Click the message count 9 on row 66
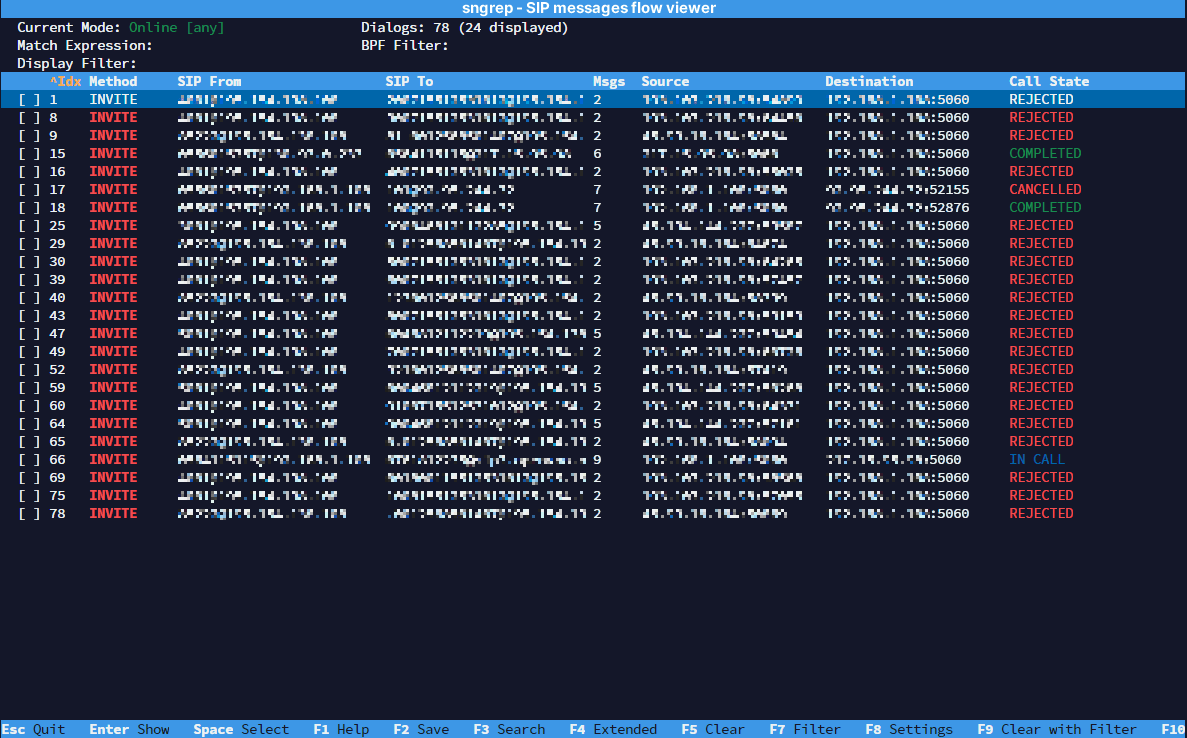 click(597, 460)
